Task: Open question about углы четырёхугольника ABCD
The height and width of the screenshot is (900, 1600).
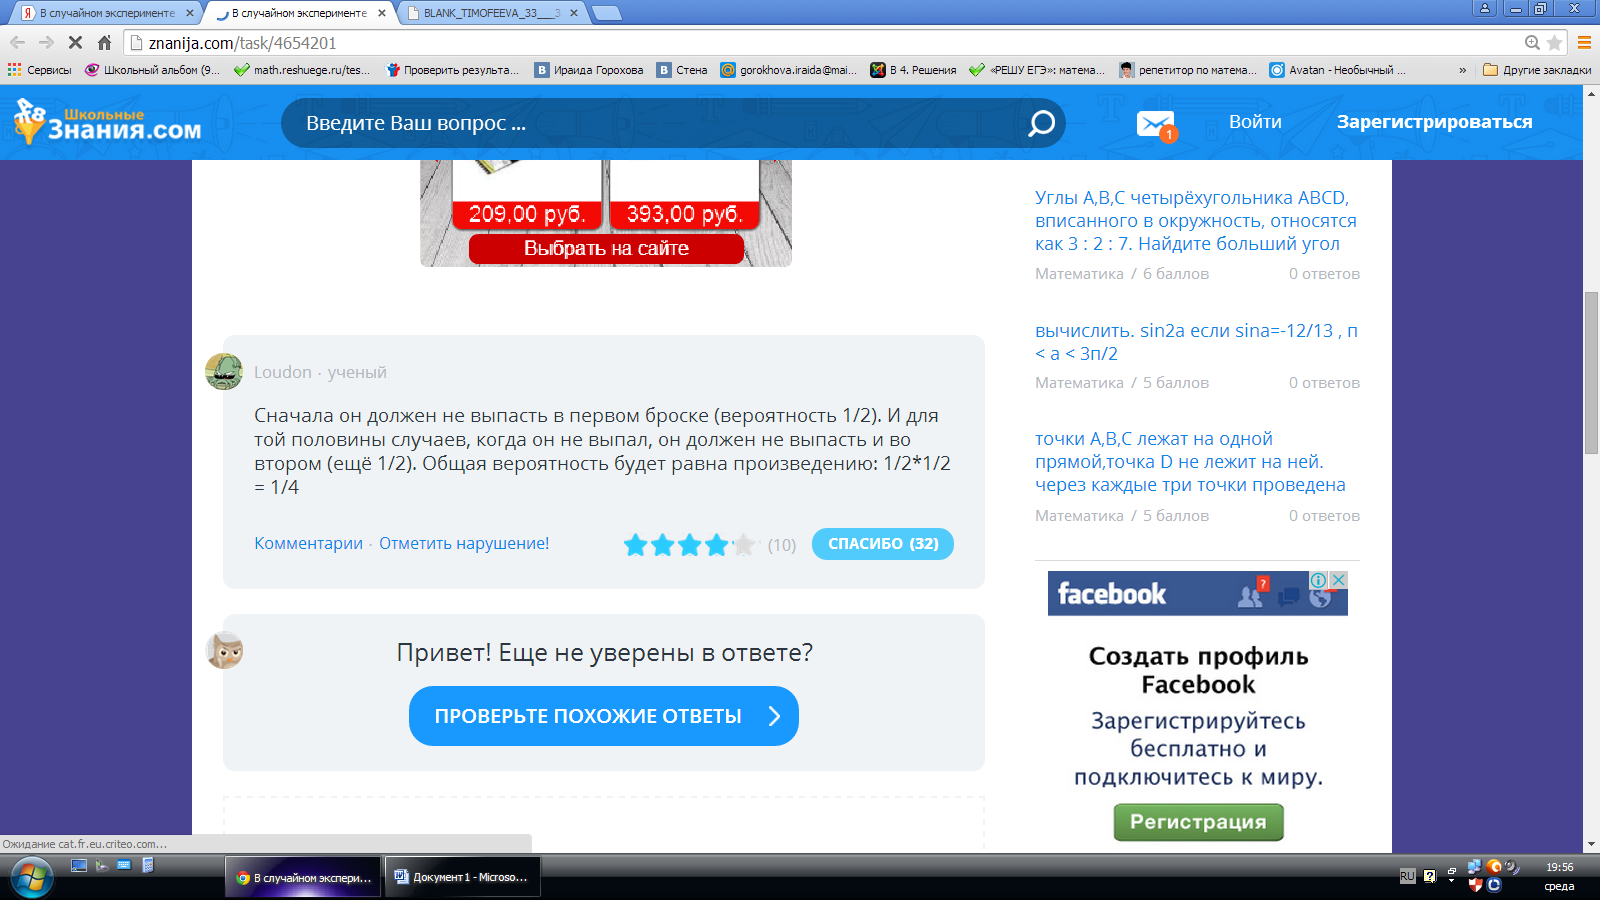Action: click(1196, 220)
